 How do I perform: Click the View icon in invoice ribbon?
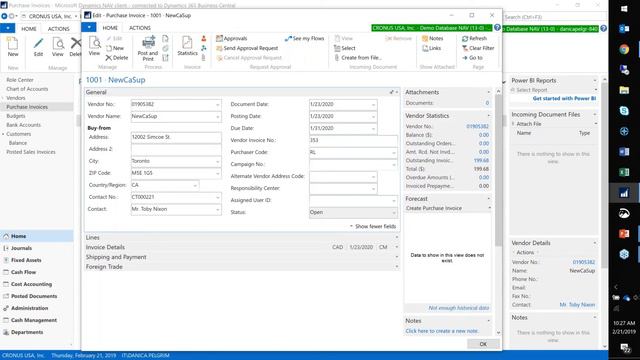tap(94, 46)
